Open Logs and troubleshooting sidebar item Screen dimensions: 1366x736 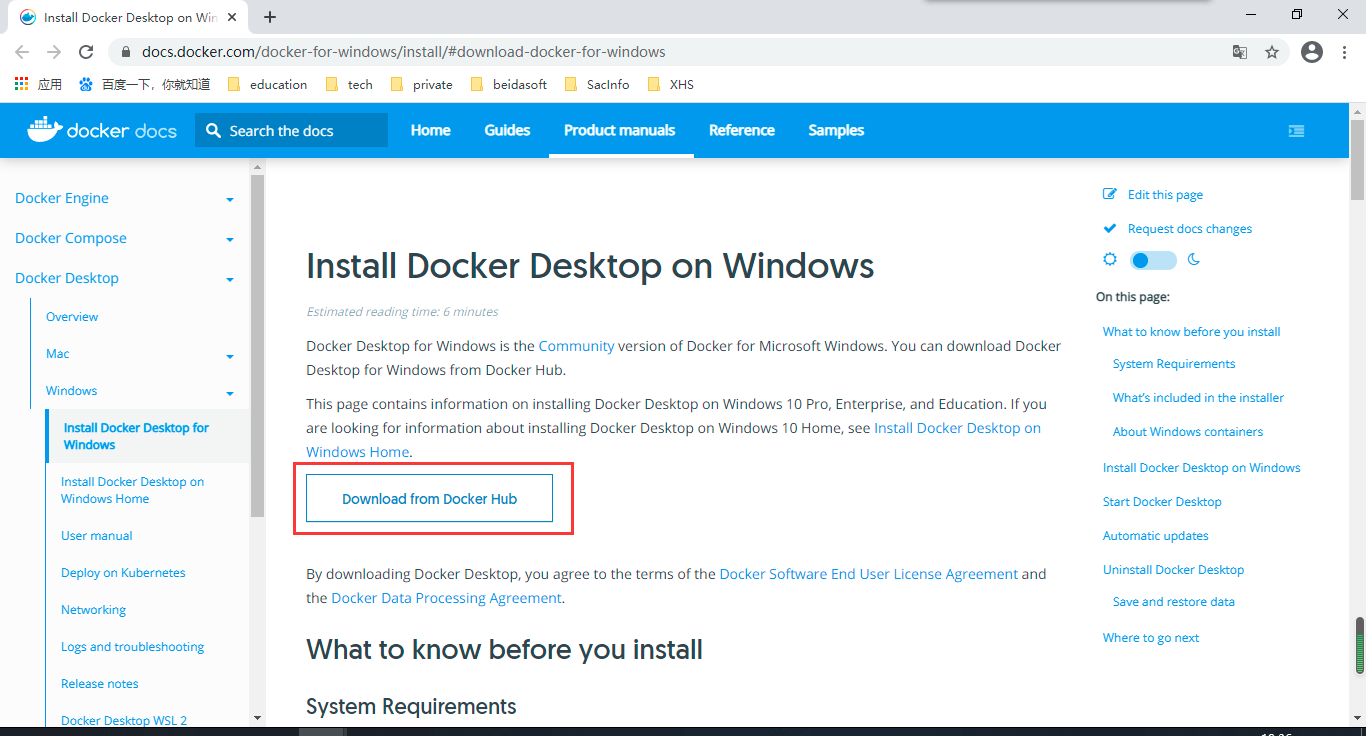point(132,646)
